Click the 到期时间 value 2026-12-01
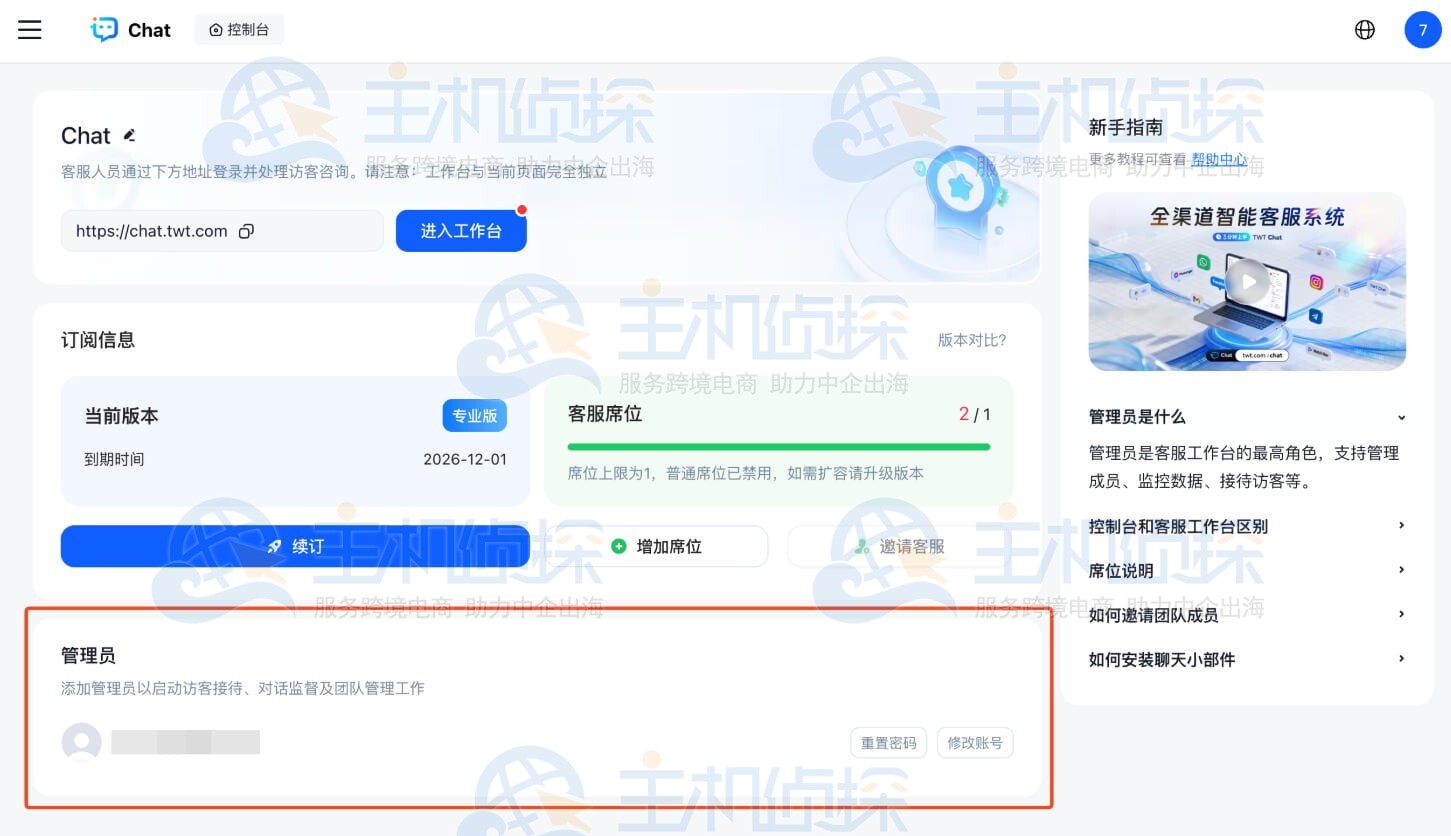Screen dimensions: 1451x836 click(465, 460)
